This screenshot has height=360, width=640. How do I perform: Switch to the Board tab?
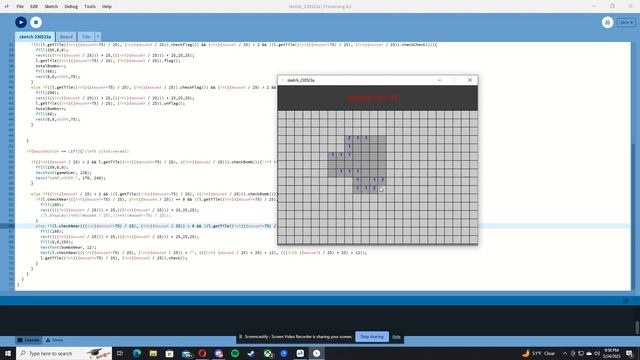[66, 37]
